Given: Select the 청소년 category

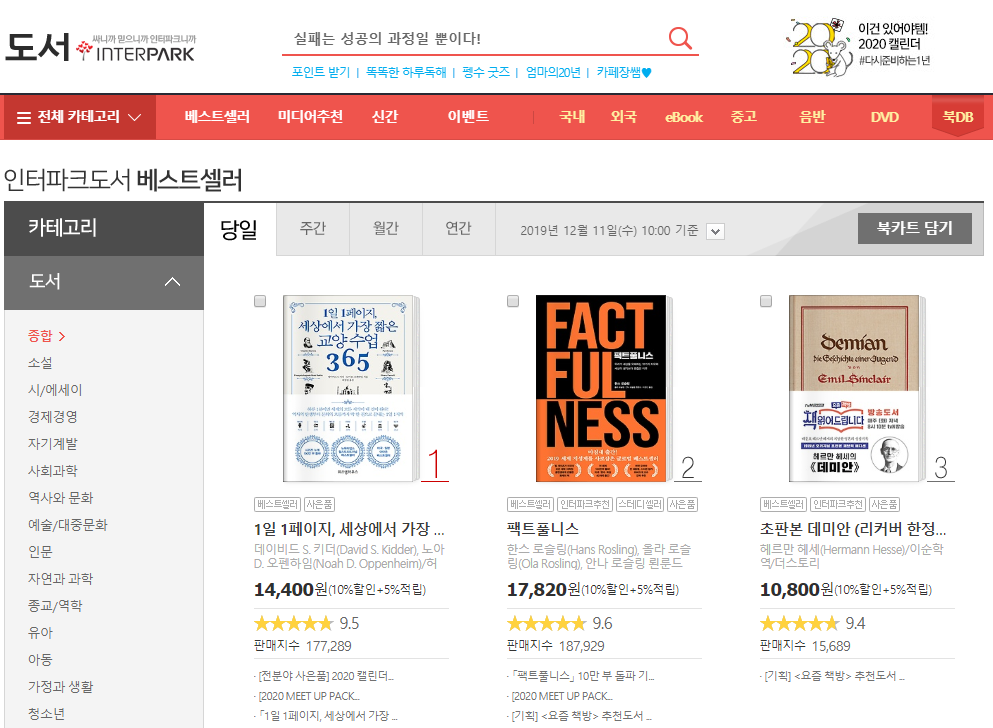Looking at the screenshot, I should pyautogui.click(x=46, y=714).
